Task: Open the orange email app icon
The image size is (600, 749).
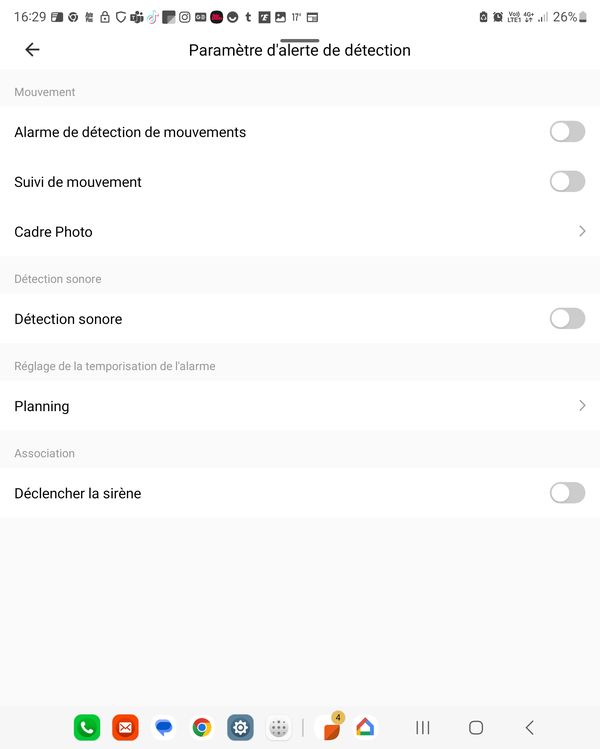Action: pos(125,728)
